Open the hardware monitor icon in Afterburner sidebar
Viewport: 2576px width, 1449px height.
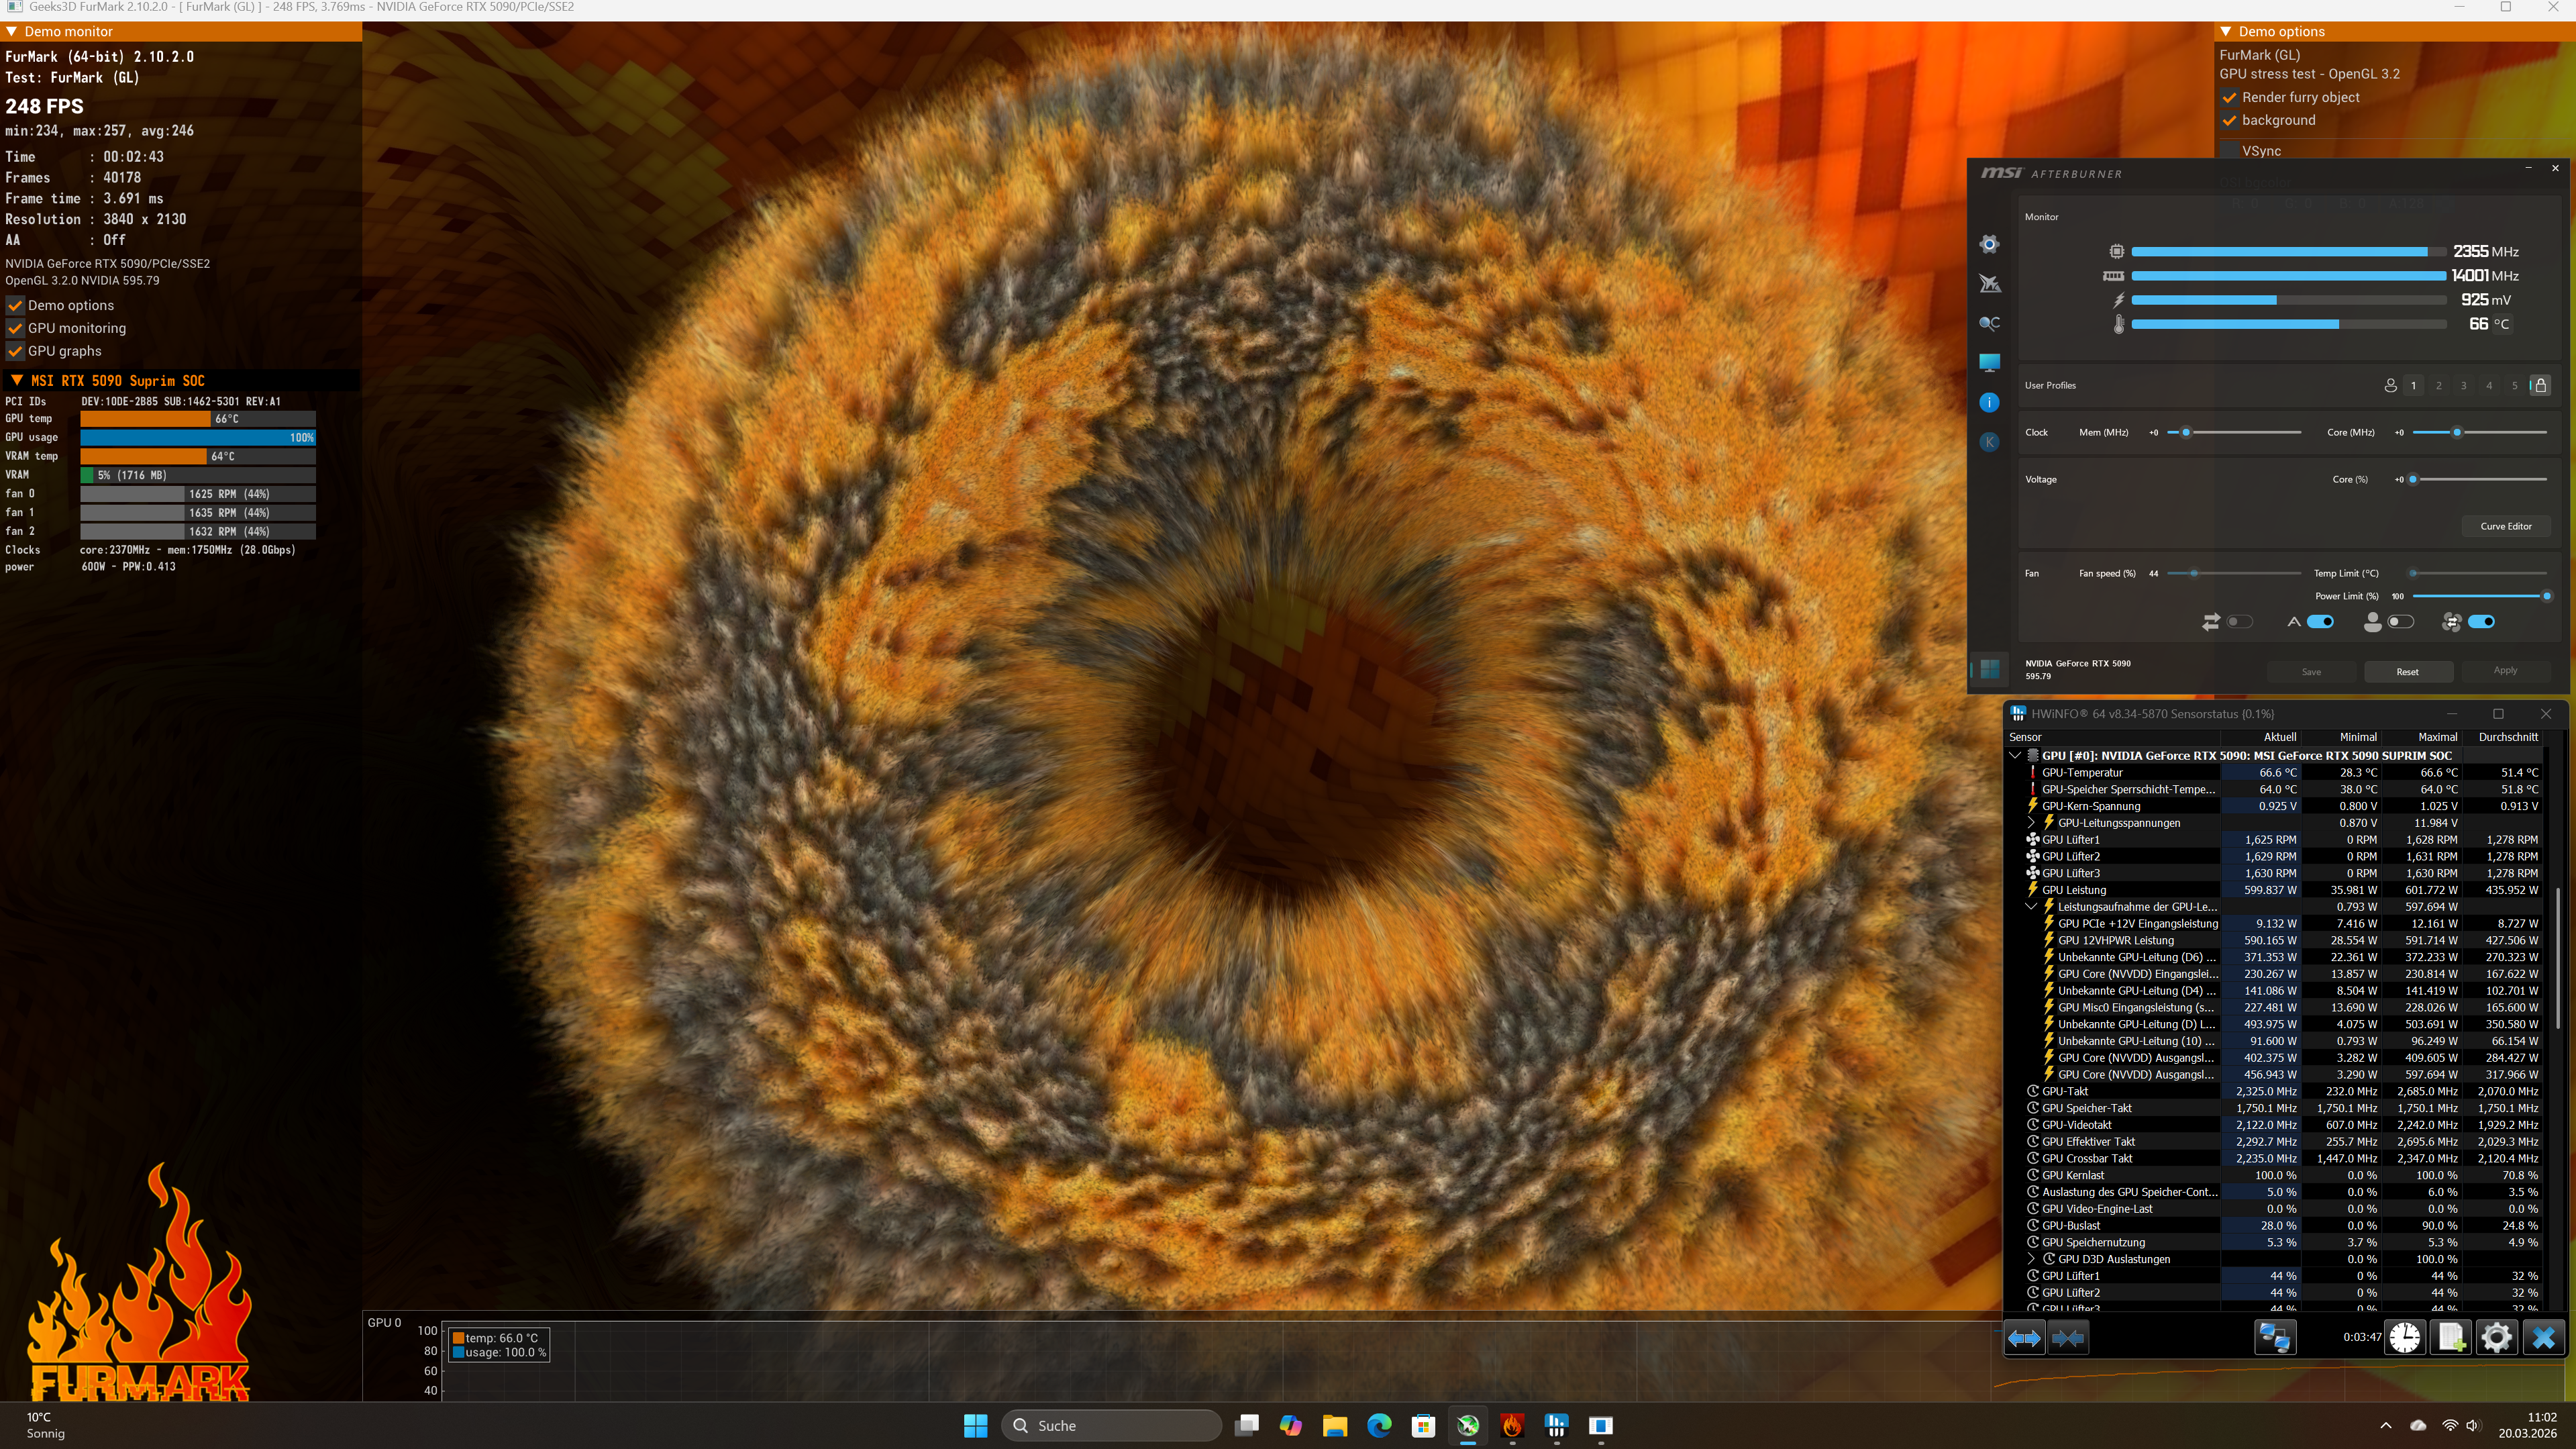1990,361
